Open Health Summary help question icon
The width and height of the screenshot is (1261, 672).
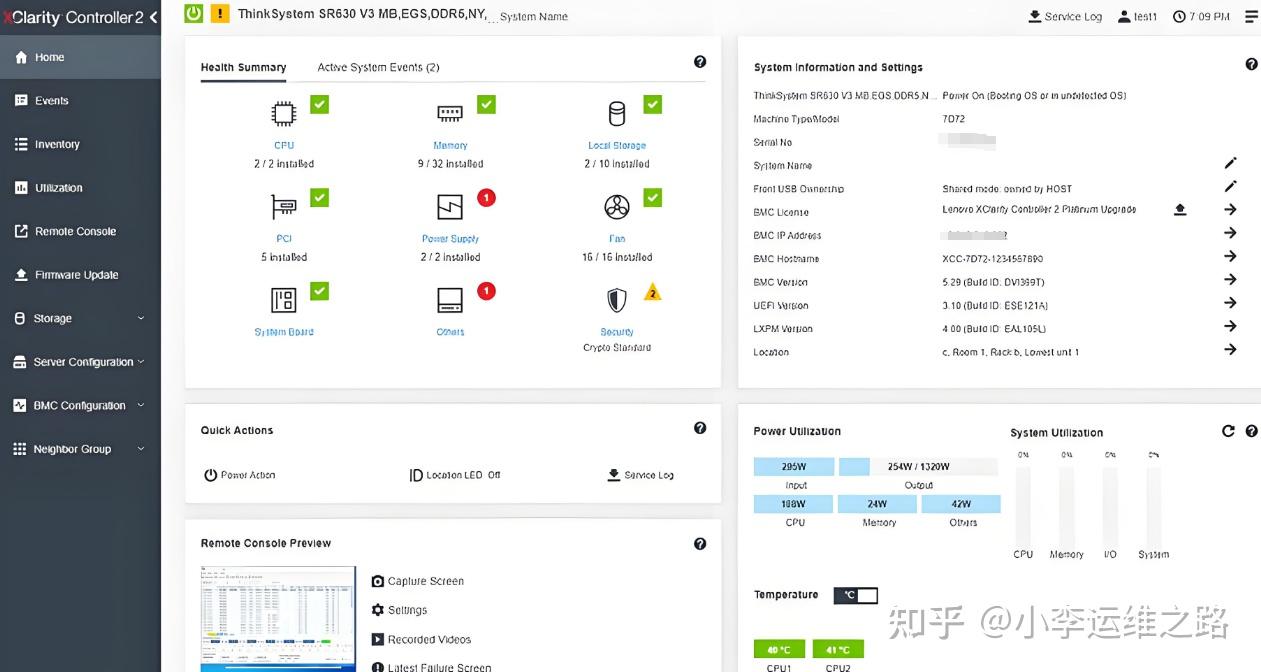pyautogui.click(x=700, y=62)
